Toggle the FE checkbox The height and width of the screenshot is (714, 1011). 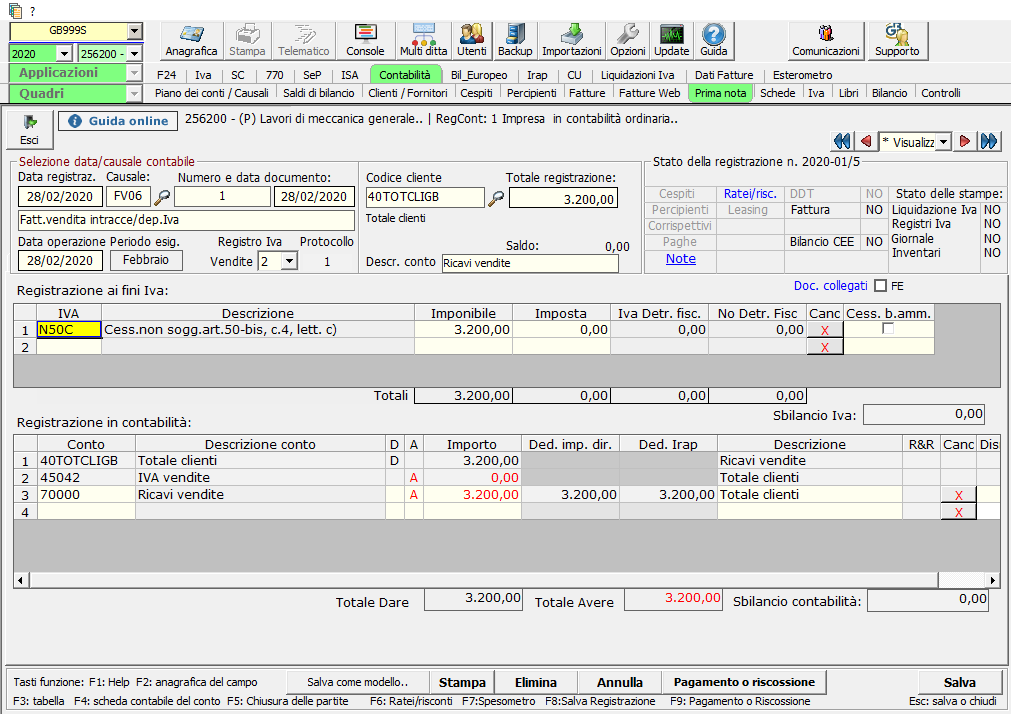880,286
